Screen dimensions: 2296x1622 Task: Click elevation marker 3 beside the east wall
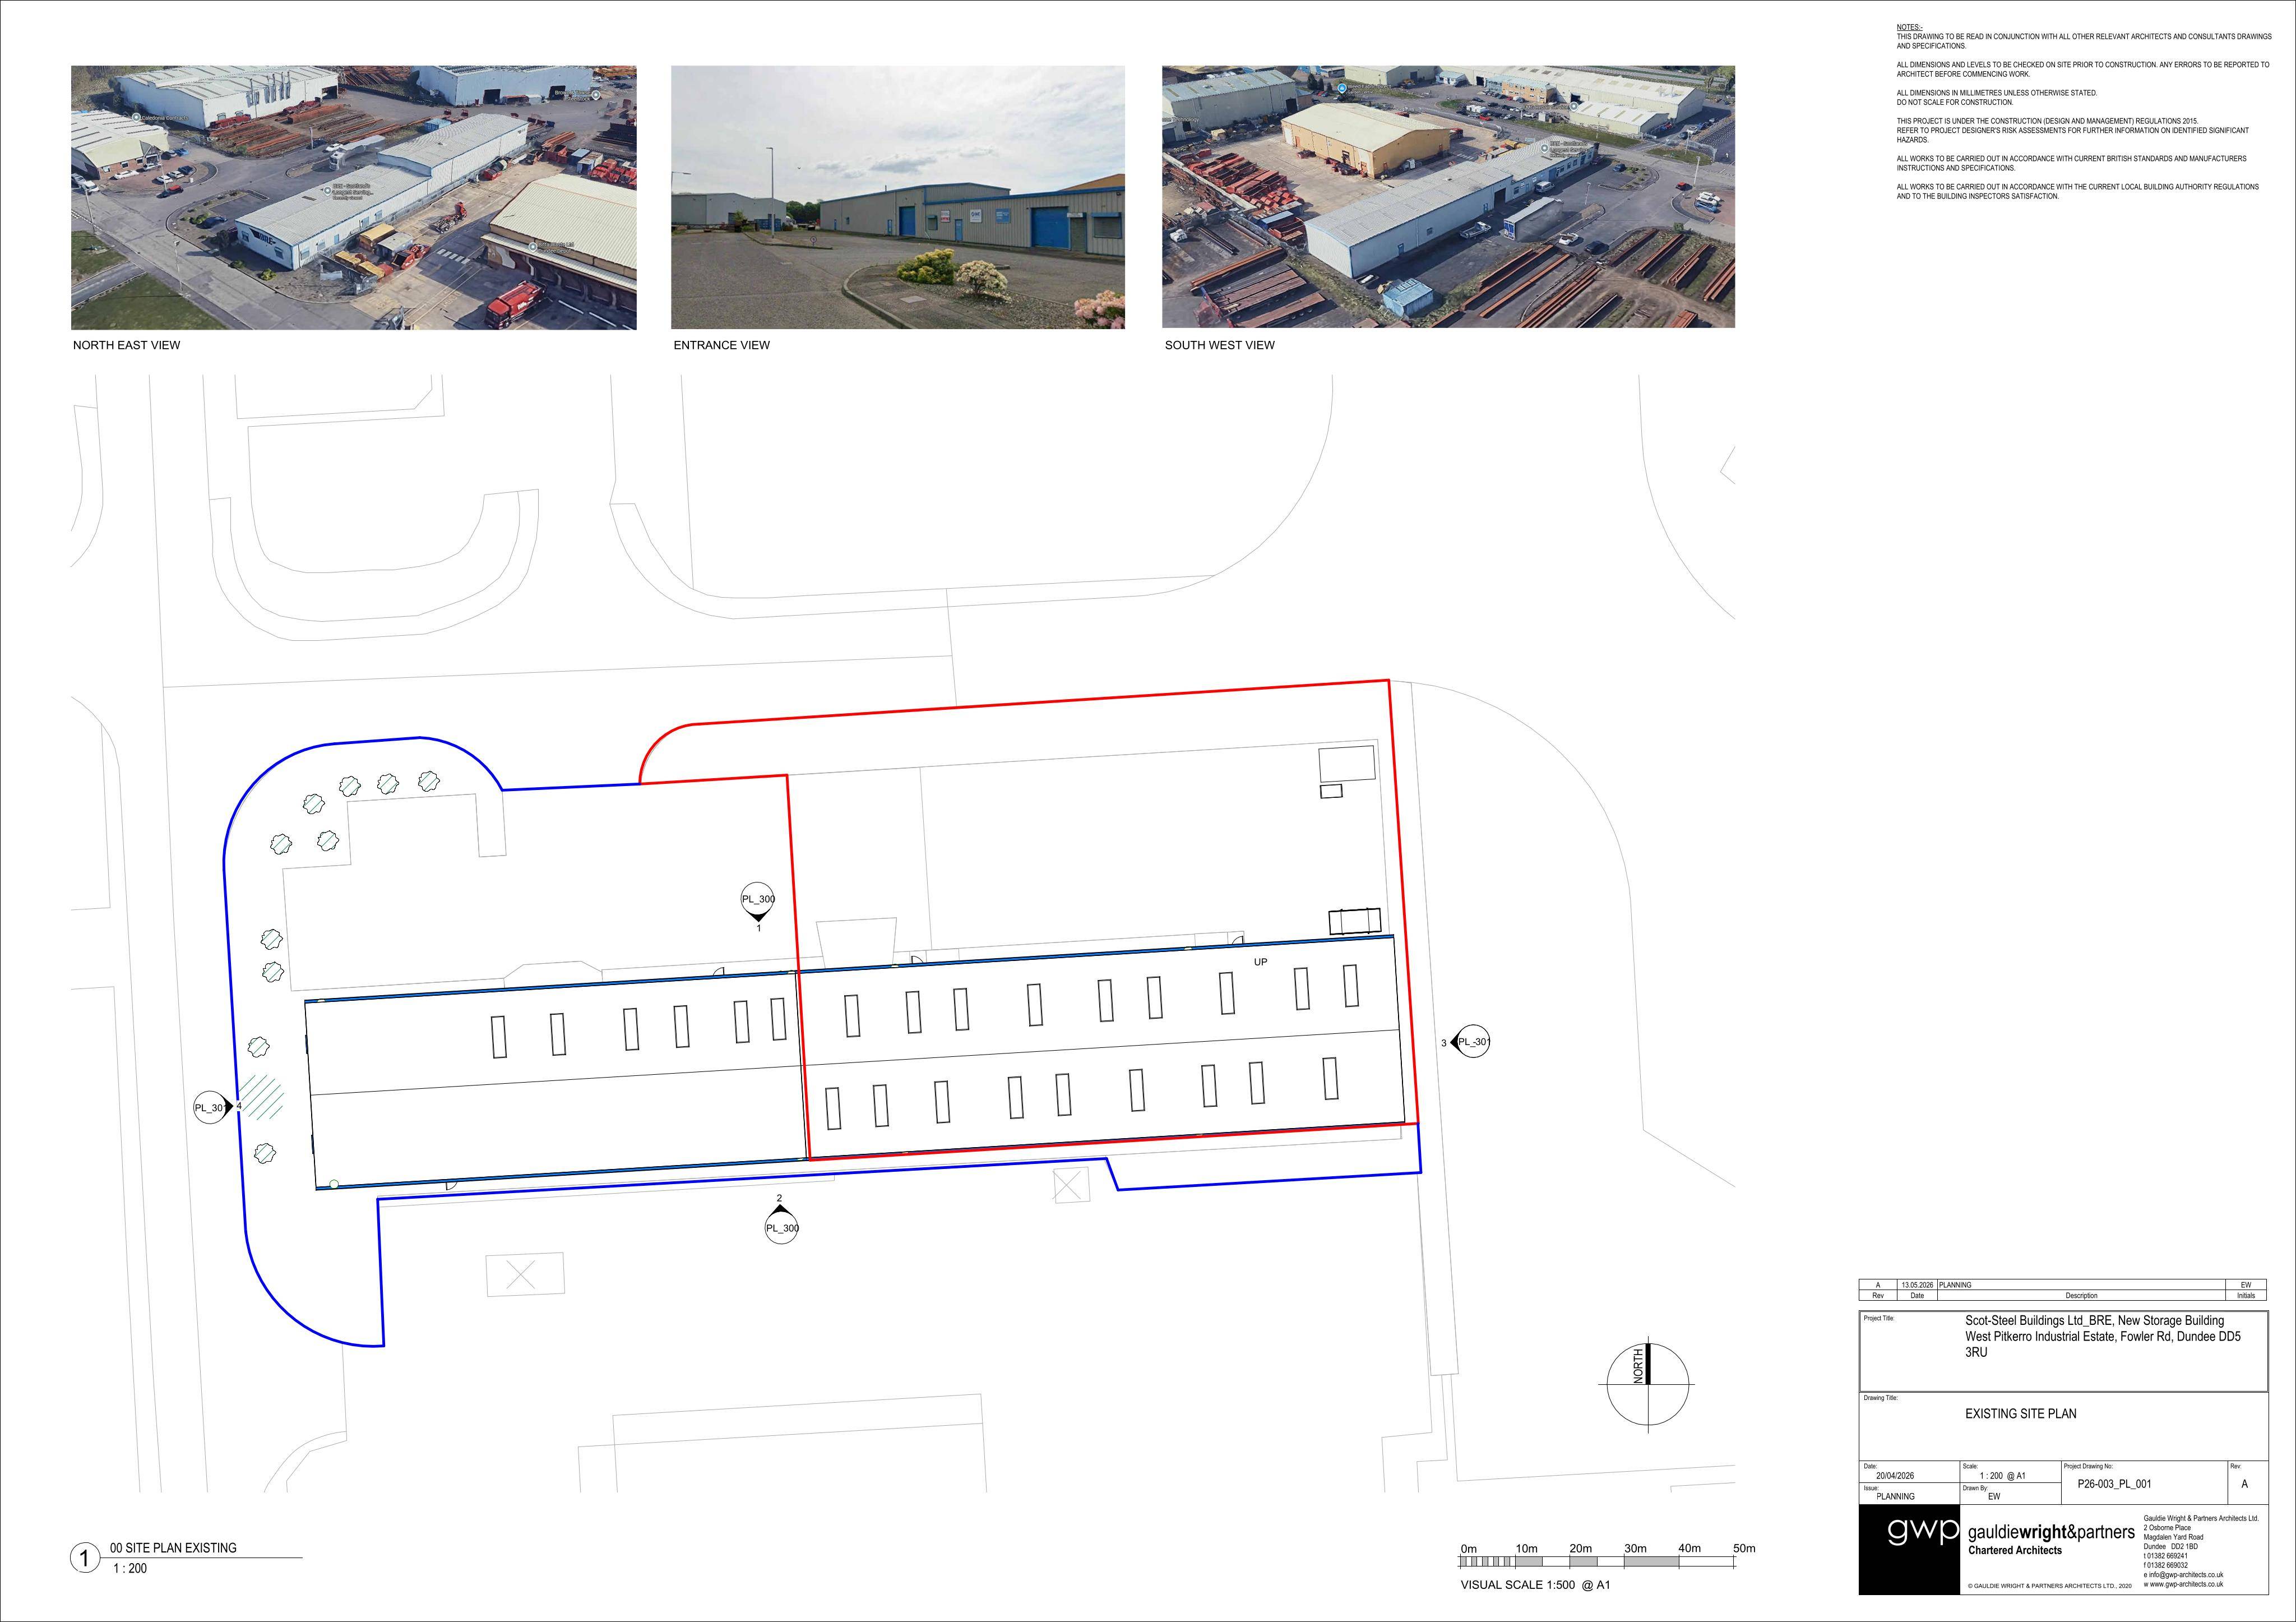point(1470,1042)
